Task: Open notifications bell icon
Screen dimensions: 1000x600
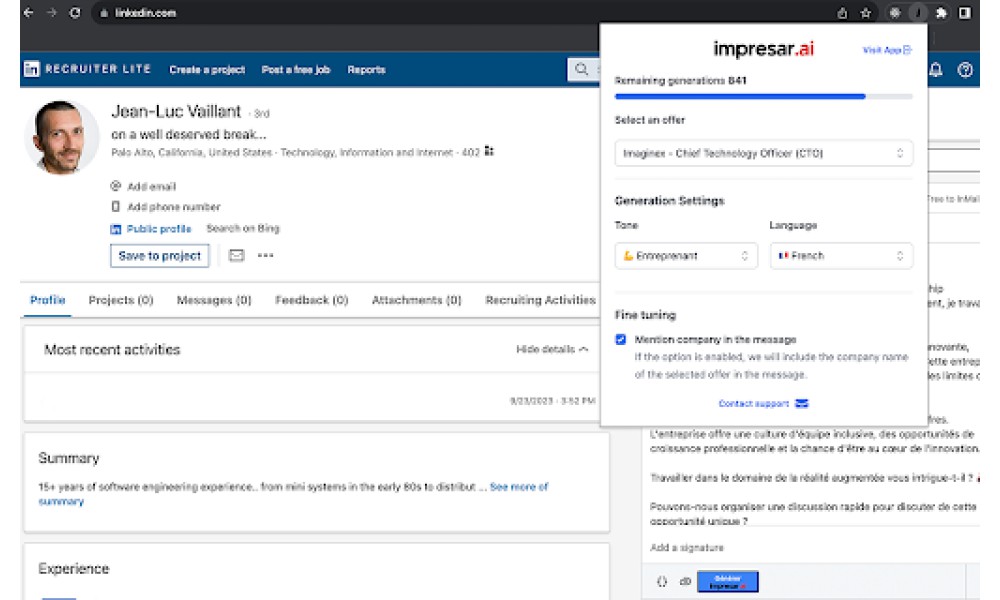Action: click(x=936, y=70)
